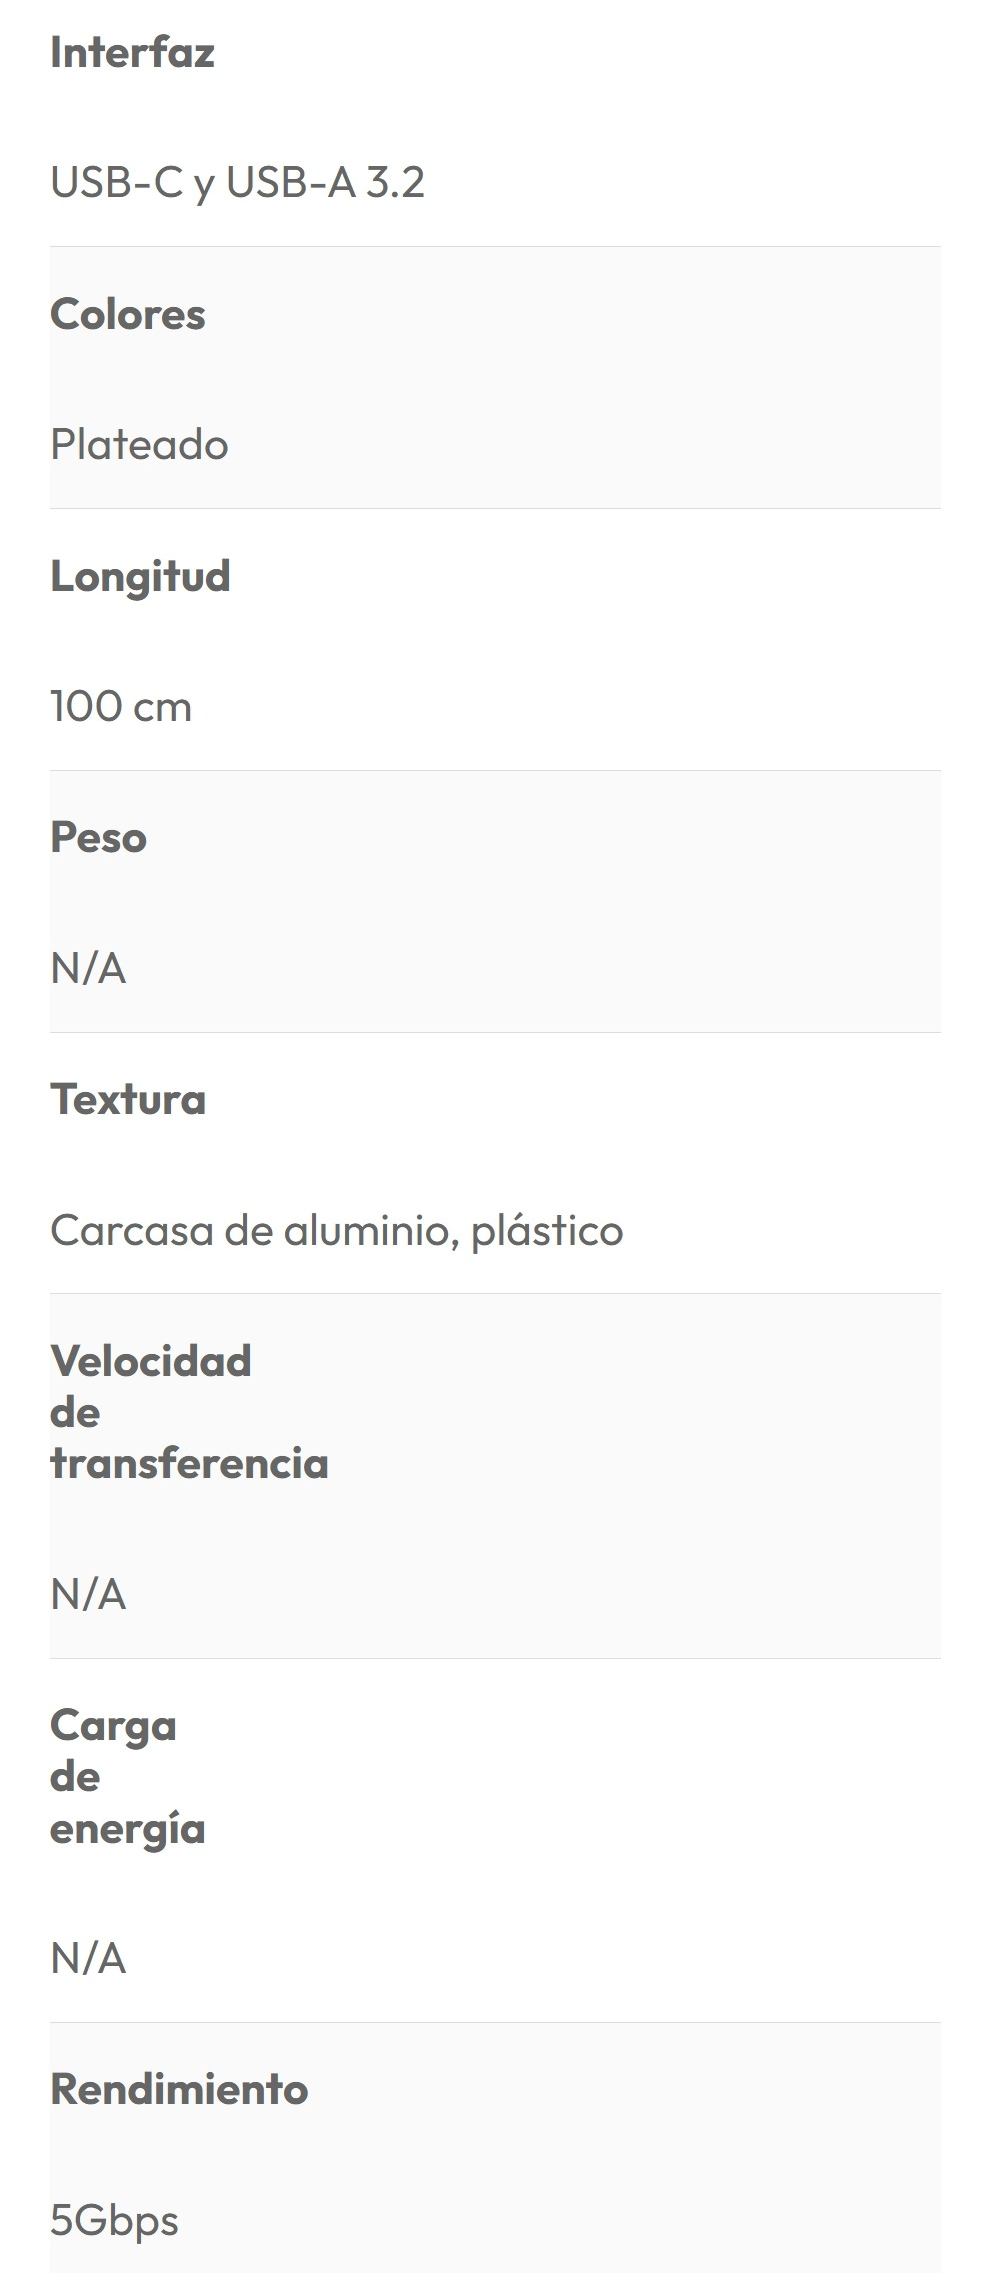Image resolution: width=990 pixels, height=2273 pixels.
Task: Select the 100 cm length value
Action: pyautogui.click(x=121, y=707)
